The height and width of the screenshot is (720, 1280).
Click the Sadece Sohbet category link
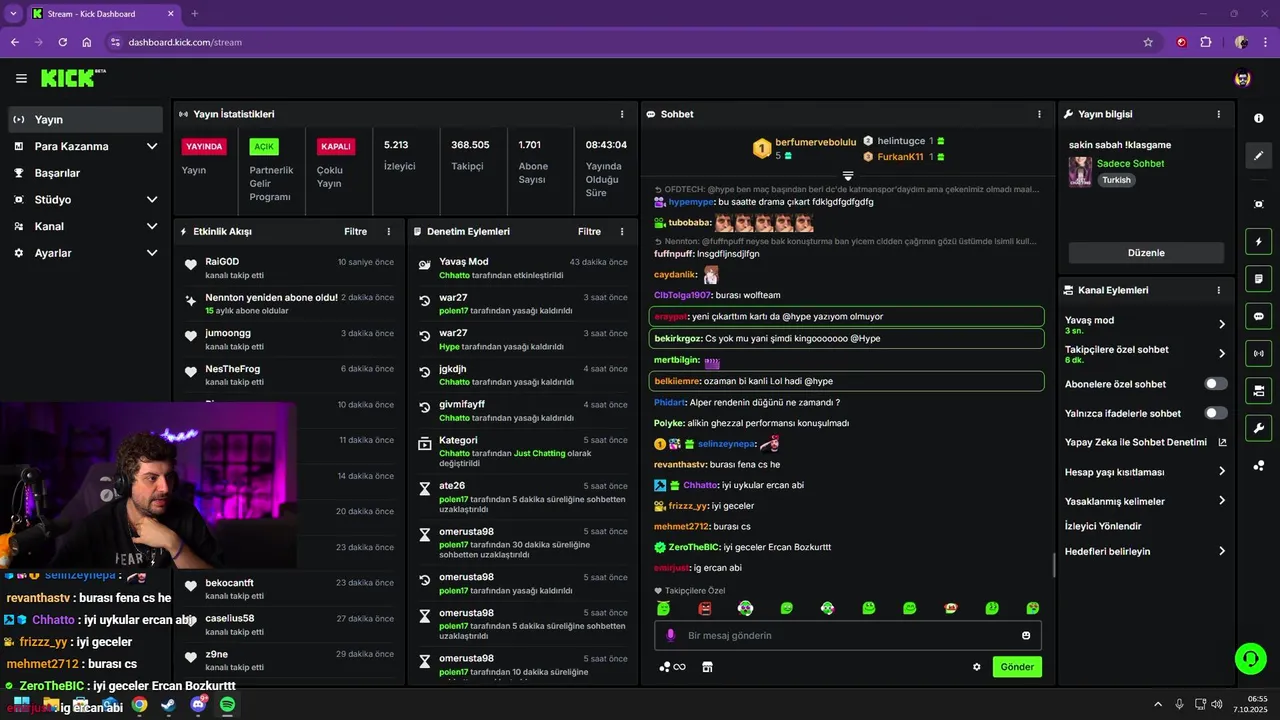click(x=1130, y=163)
